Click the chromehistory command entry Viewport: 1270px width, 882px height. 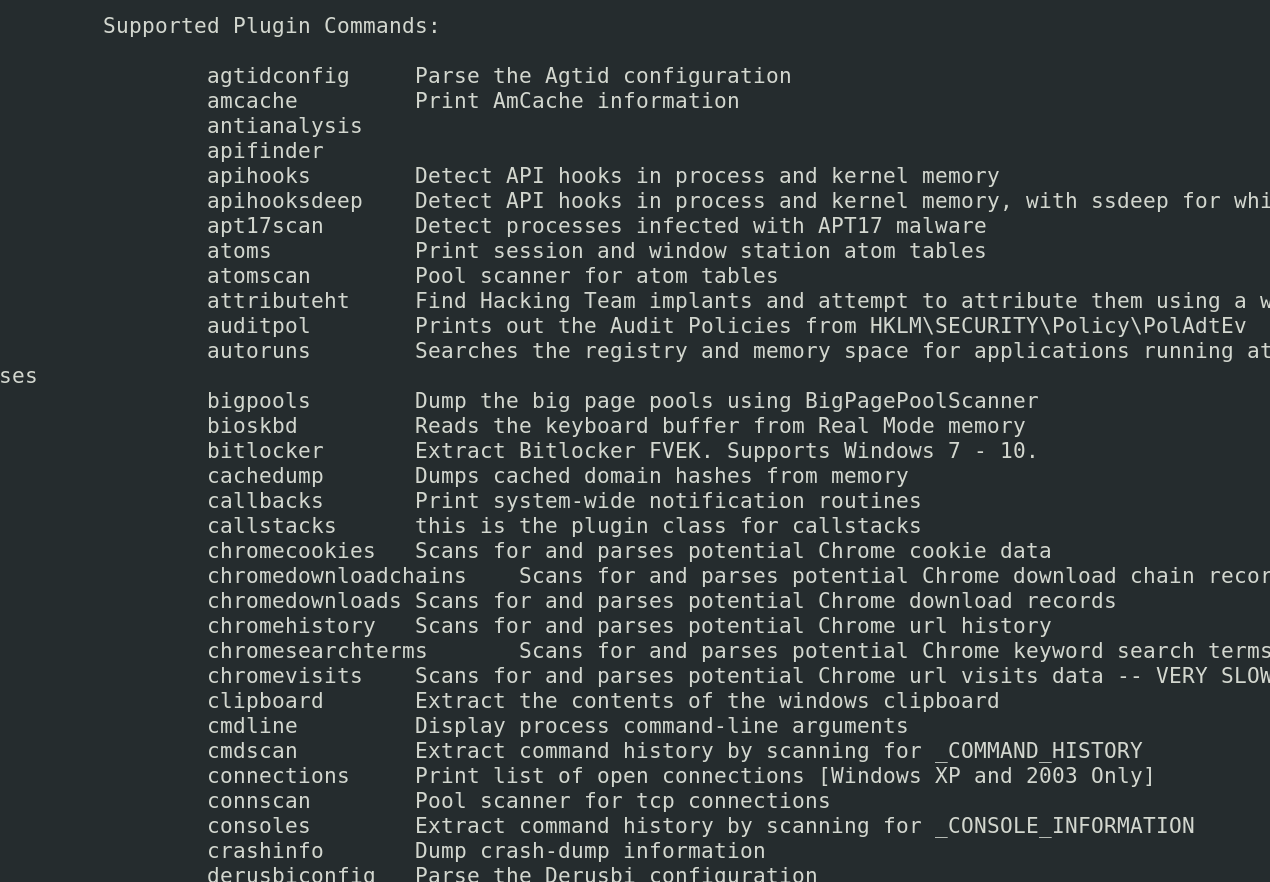[x=291, y=626]
